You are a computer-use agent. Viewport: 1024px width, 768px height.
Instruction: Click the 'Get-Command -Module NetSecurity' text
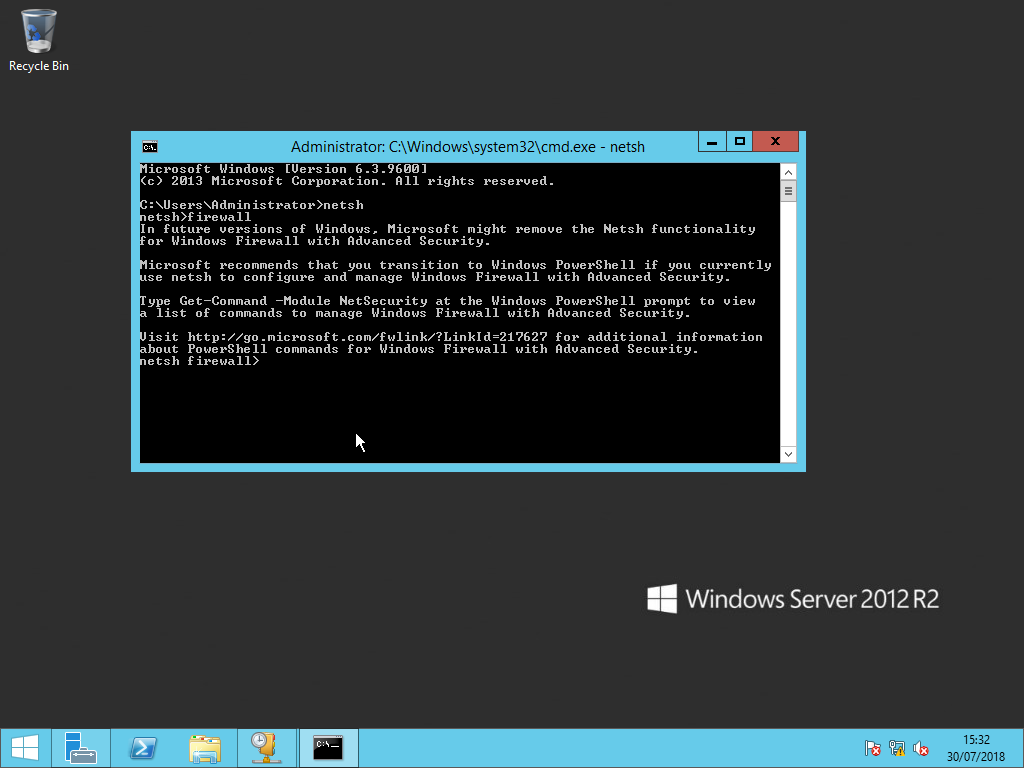pos(303,301)
